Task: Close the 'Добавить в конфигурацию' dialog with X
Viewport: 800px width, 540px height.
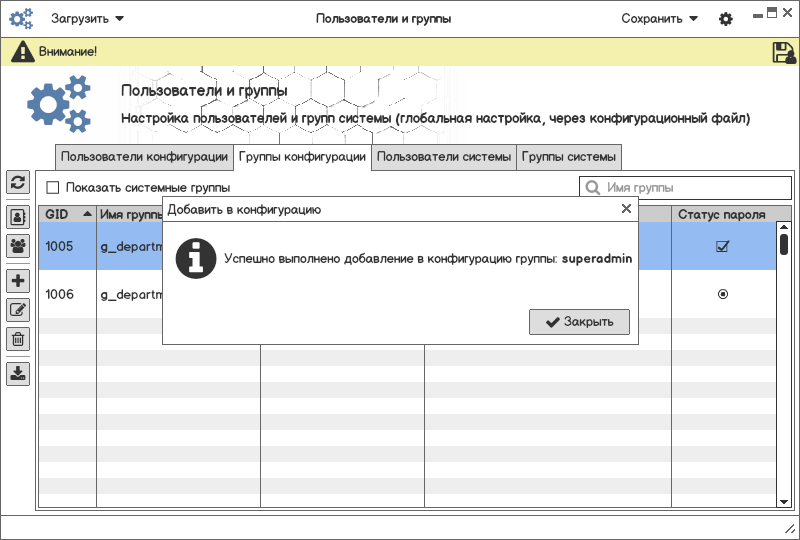Action: [x=626, y=209]
